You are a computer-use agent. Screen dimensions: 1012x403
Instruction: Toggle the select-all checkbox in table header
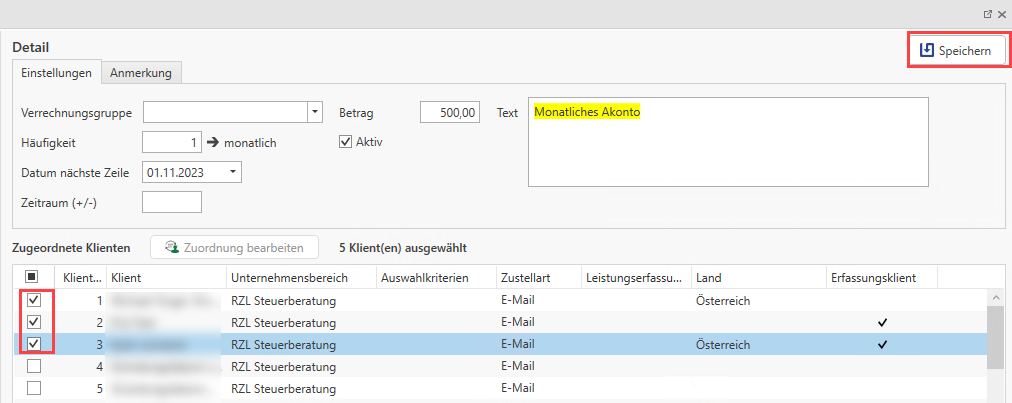pyautogui.click(x=32, y=277)
